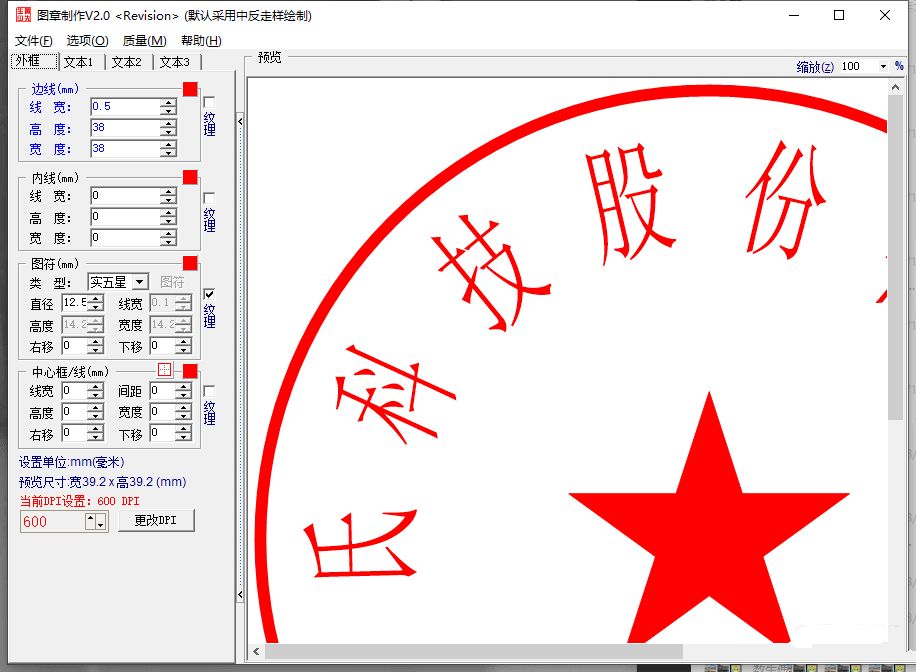Click the 边线 高度 input field
Screen dimensions: 916x672
pyautogui.click(x=123, y=128)
